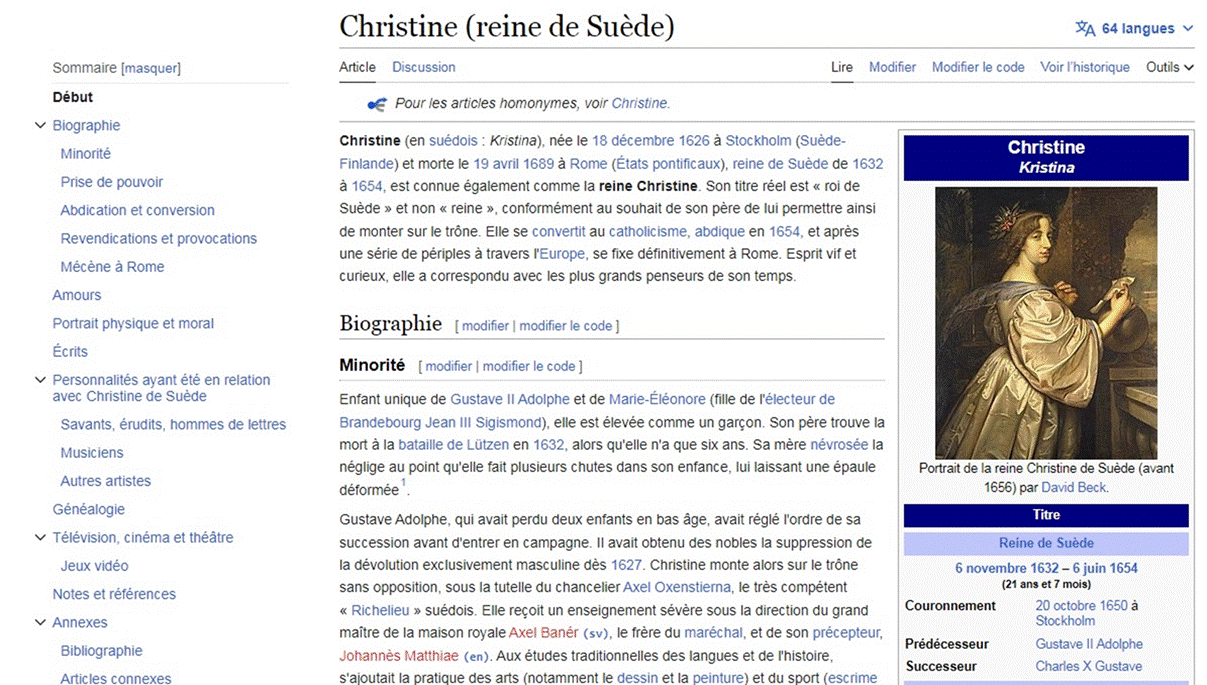
Task: Open the 6 novembre reign start link
Action: (x=991, y=568)
